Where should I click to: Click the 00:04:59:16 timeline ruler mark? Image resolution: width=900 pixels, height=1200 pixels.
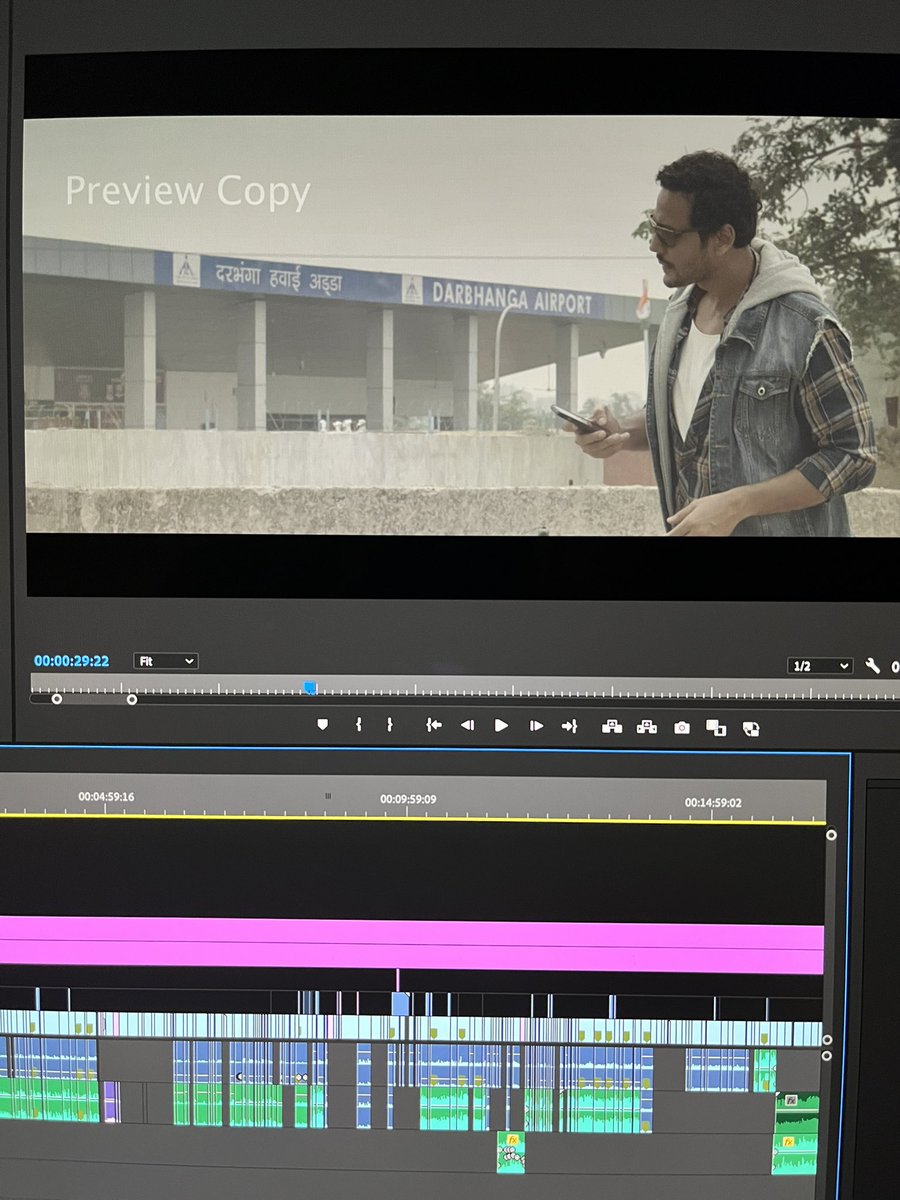tap(106, 797)
